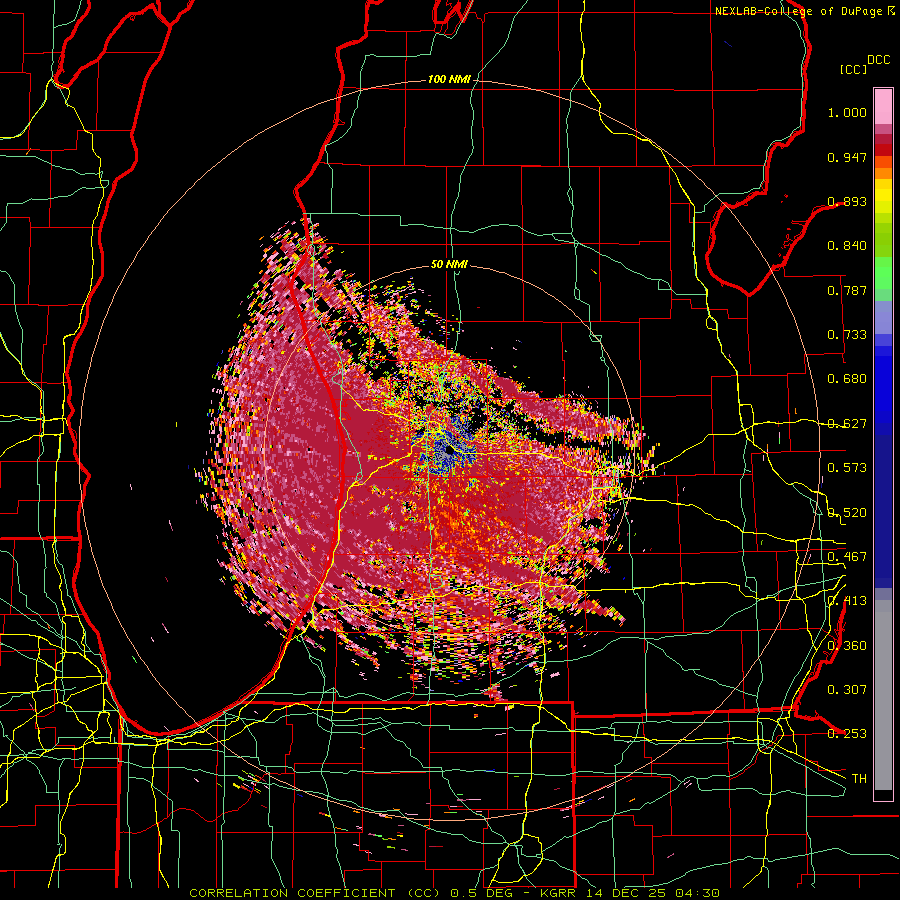Click the NEXLAB-College of DuPage label
Viewport: 900px width, 900px height.
800,11
